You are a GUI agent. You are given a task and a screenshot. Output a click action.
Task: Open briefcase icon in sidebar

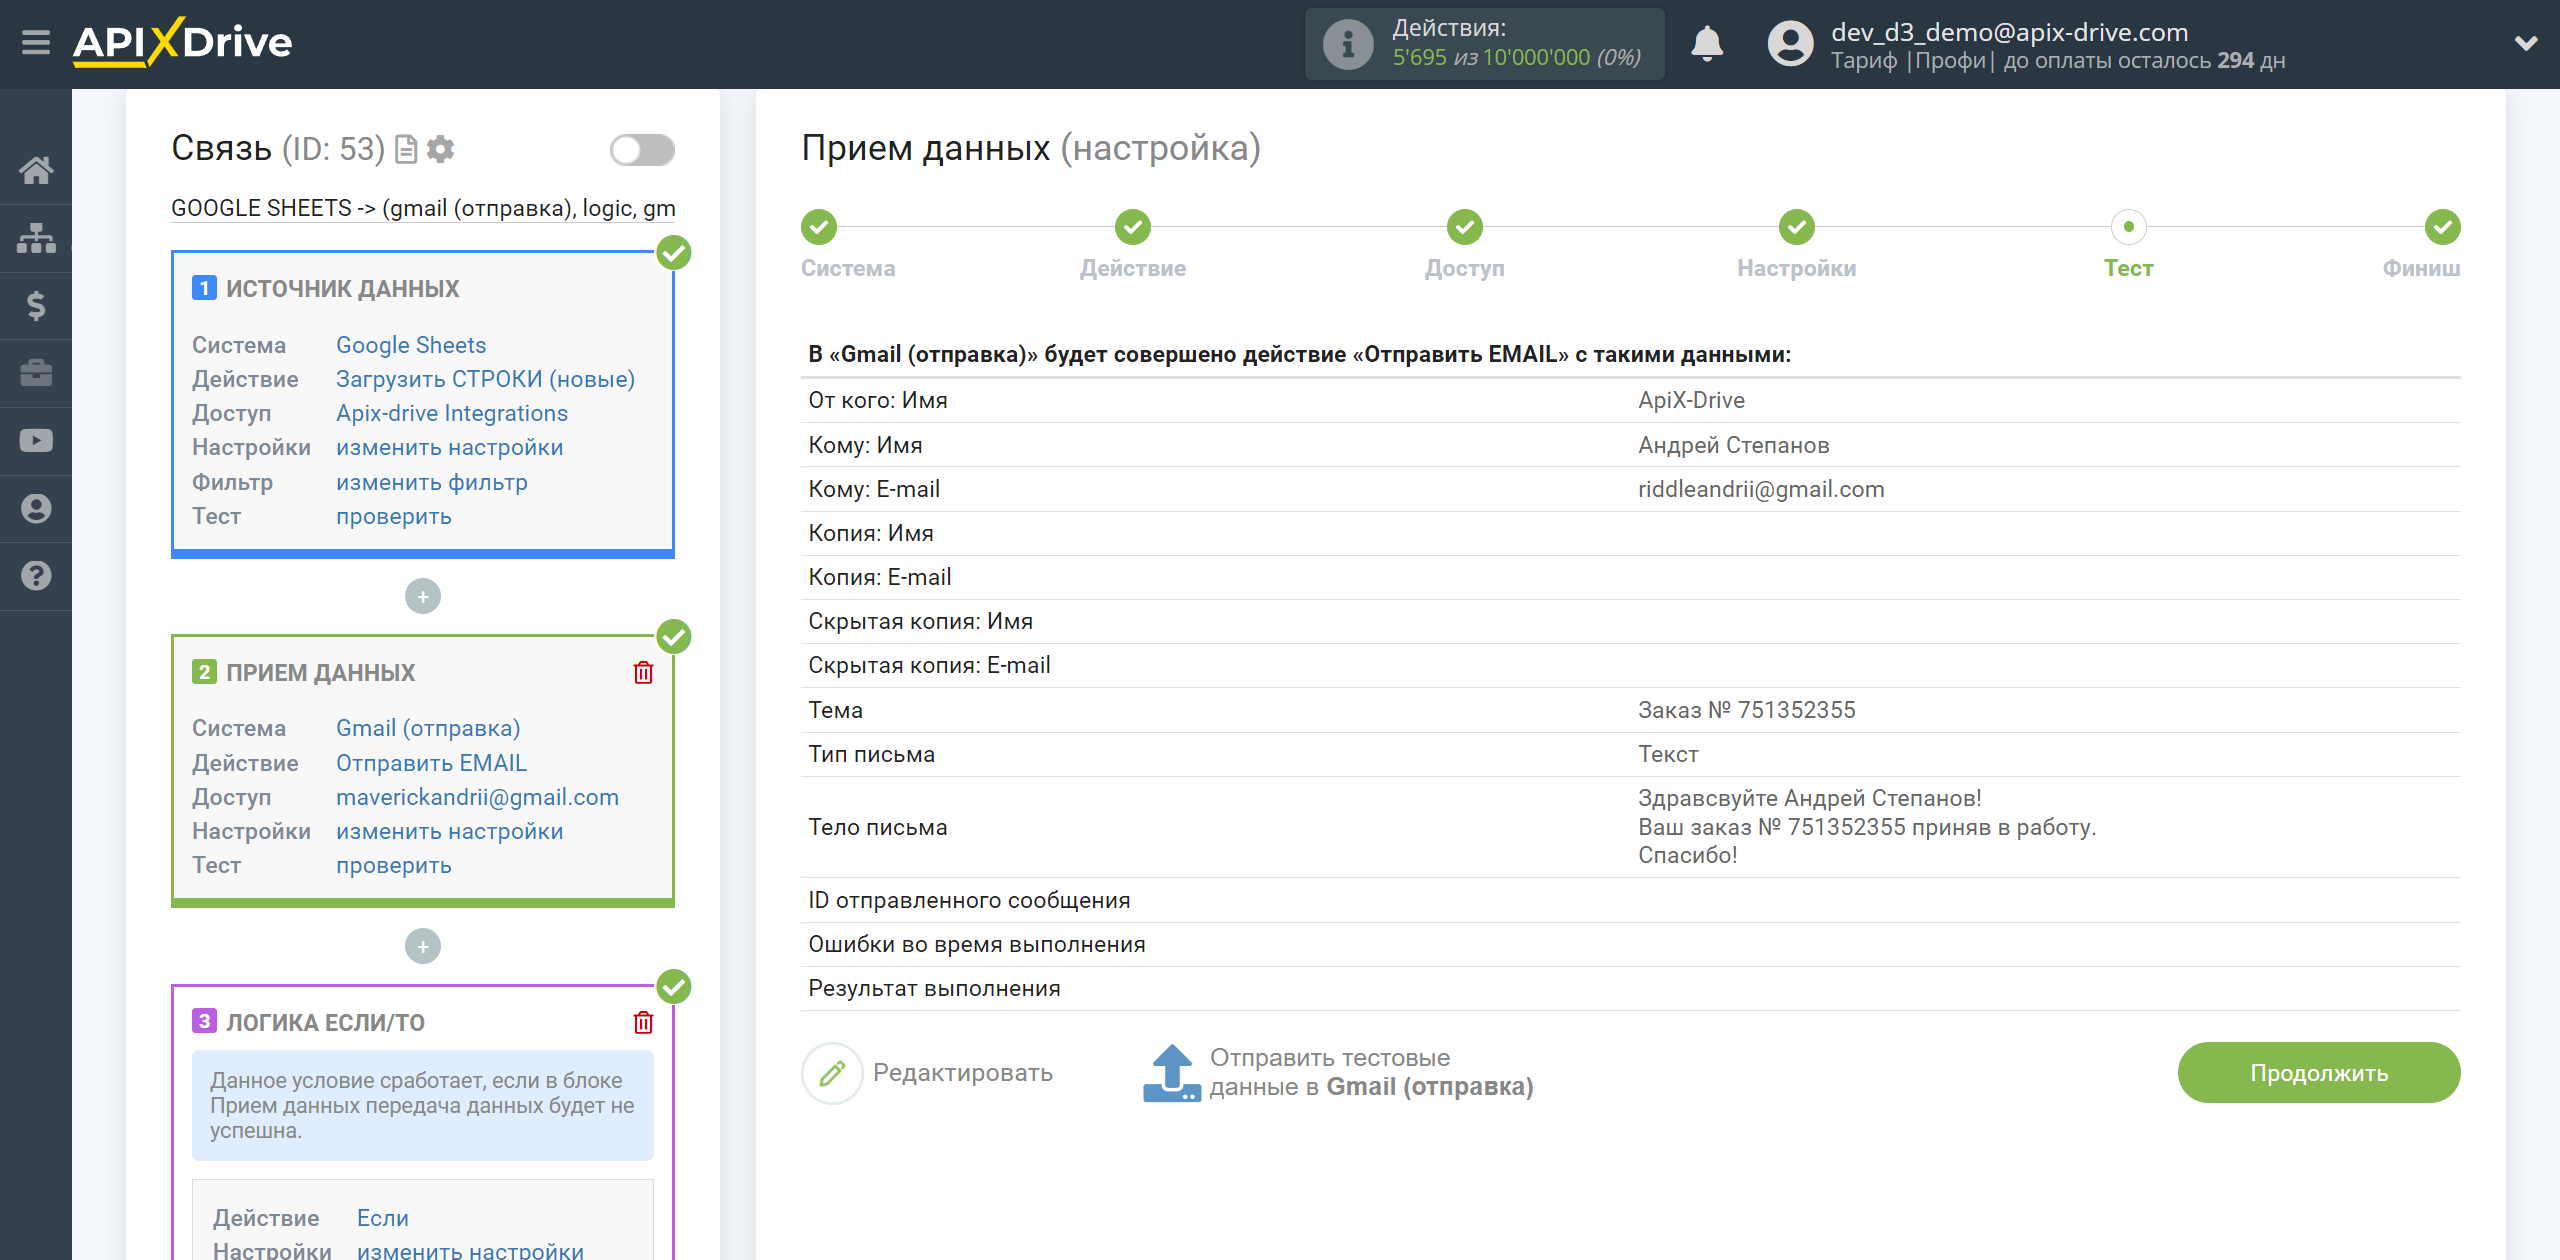point(36,373)
